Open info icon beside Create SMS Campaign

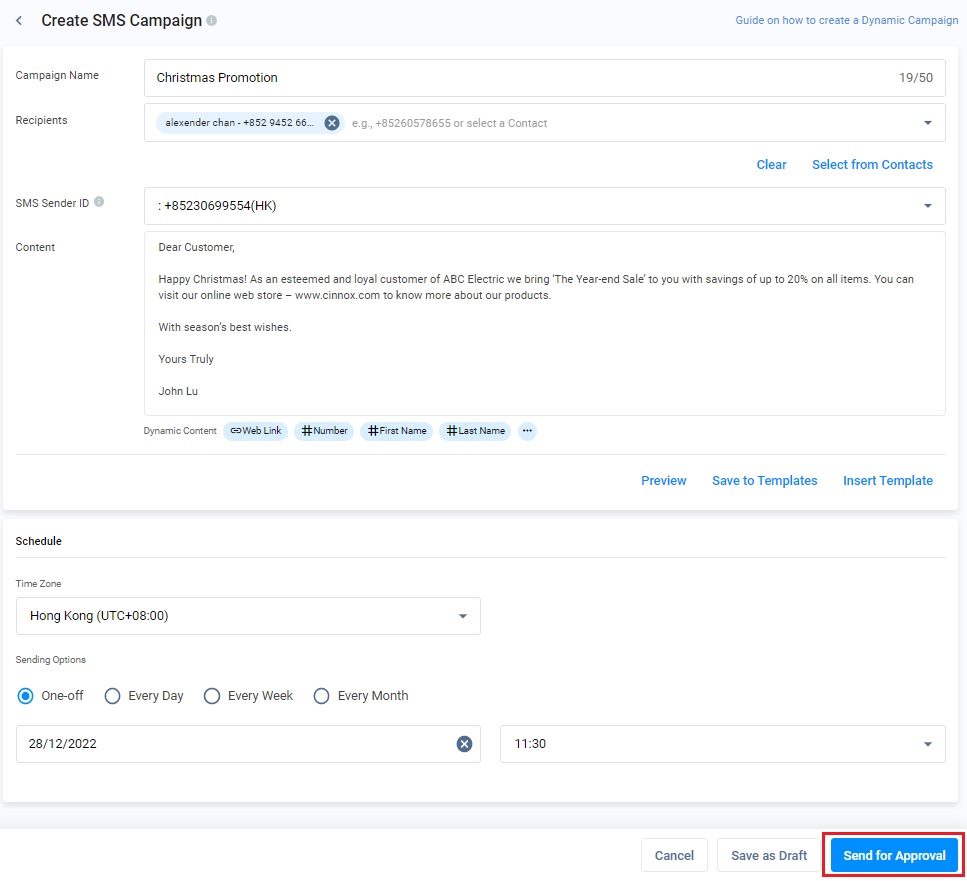coord(212,20)
